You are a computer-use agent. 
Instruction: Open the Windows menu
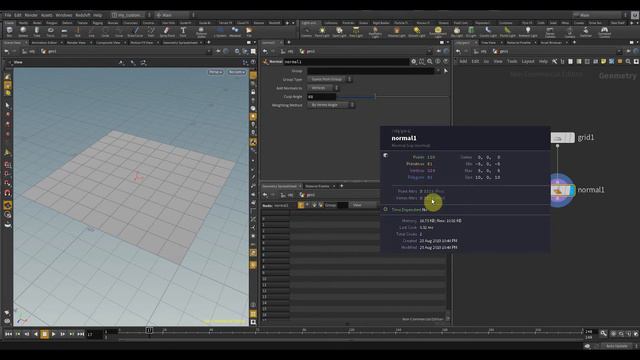(64, 15)
